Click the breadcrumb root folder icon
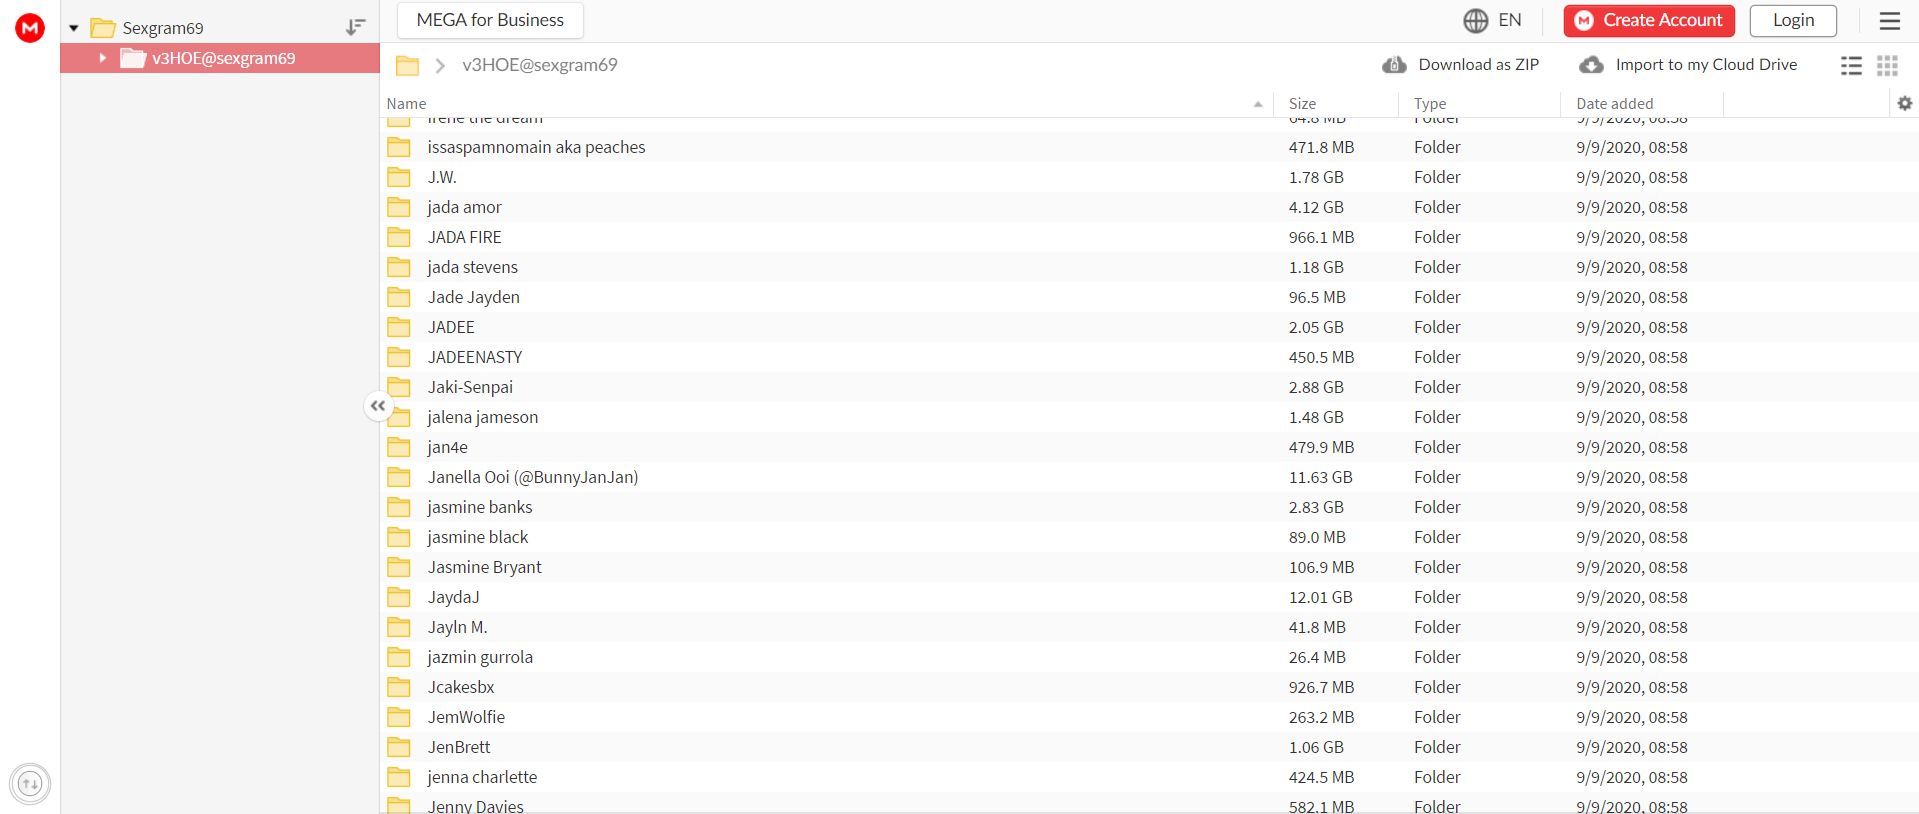Image resolution: width=1919 pixels, height=814 pixels. point(407,66)
